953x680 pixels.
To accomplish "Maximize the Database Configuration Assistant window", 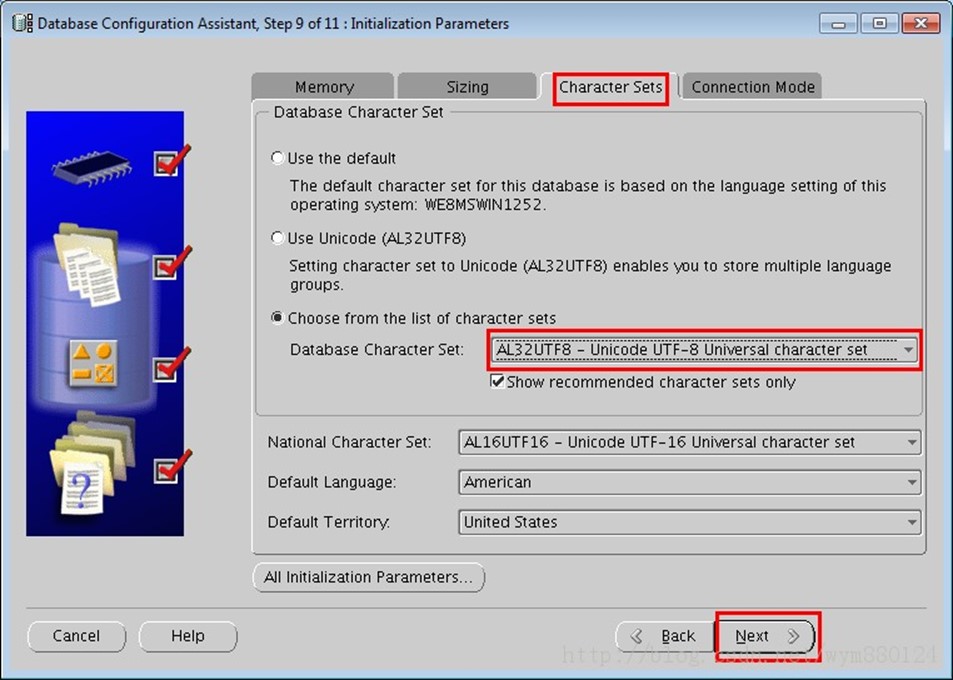I will [x=879, y=24].
